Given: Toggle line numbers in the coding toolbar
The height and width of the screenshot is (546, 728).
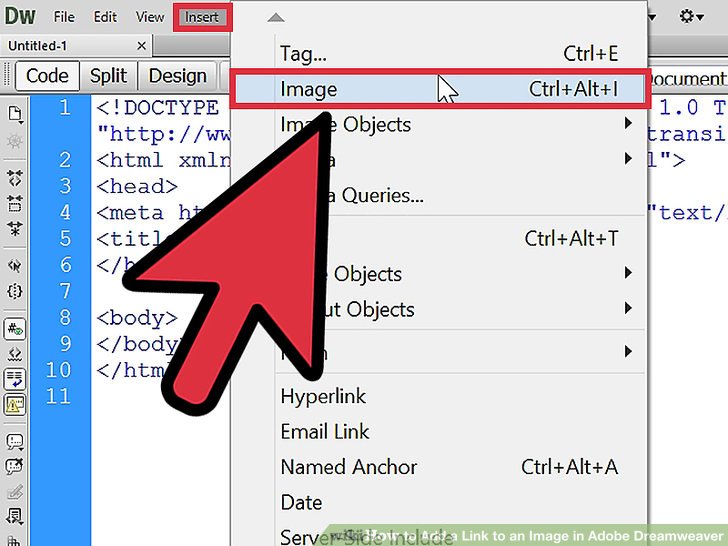Looking at the screenshot, I should tap(15, 328).
